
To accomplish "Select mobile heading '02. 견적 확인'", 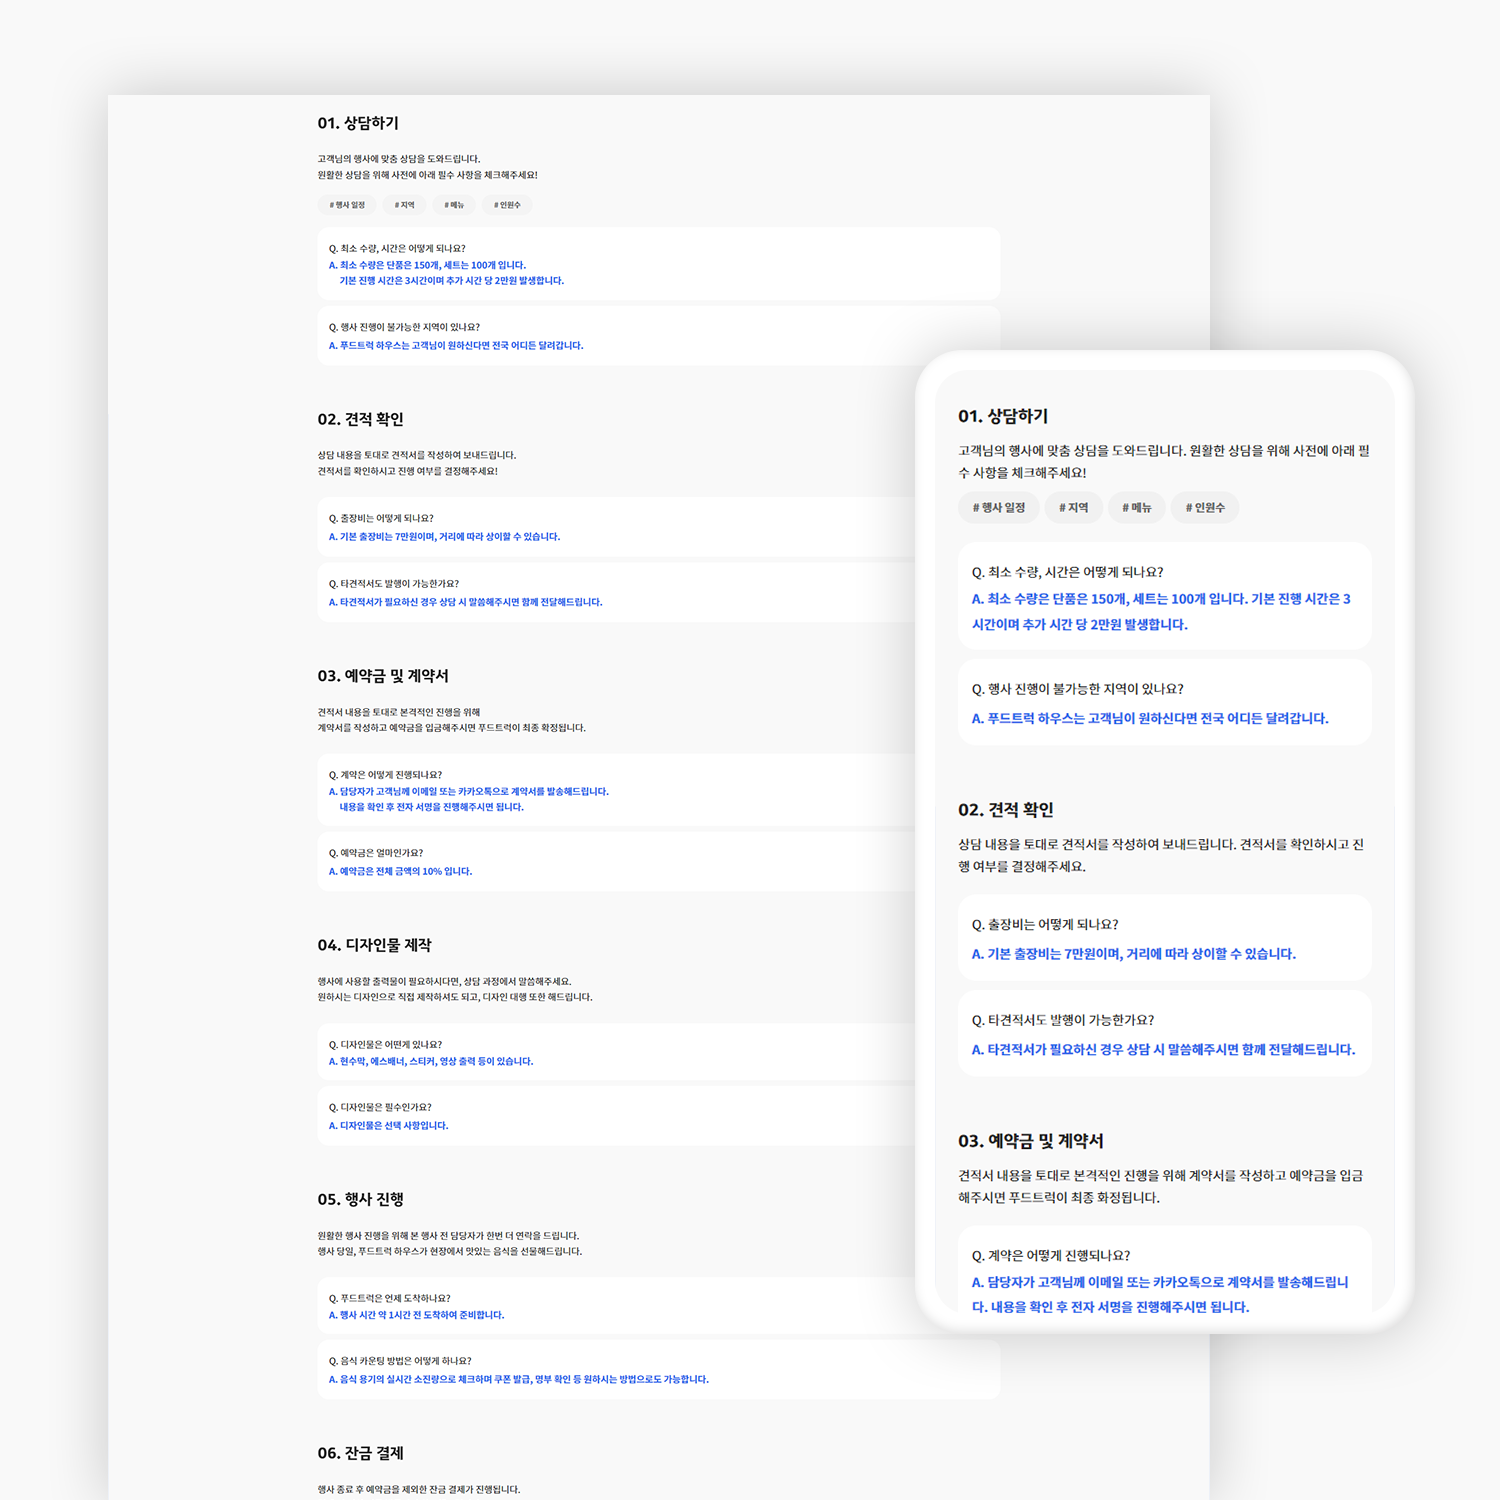I will (1006, 810).
